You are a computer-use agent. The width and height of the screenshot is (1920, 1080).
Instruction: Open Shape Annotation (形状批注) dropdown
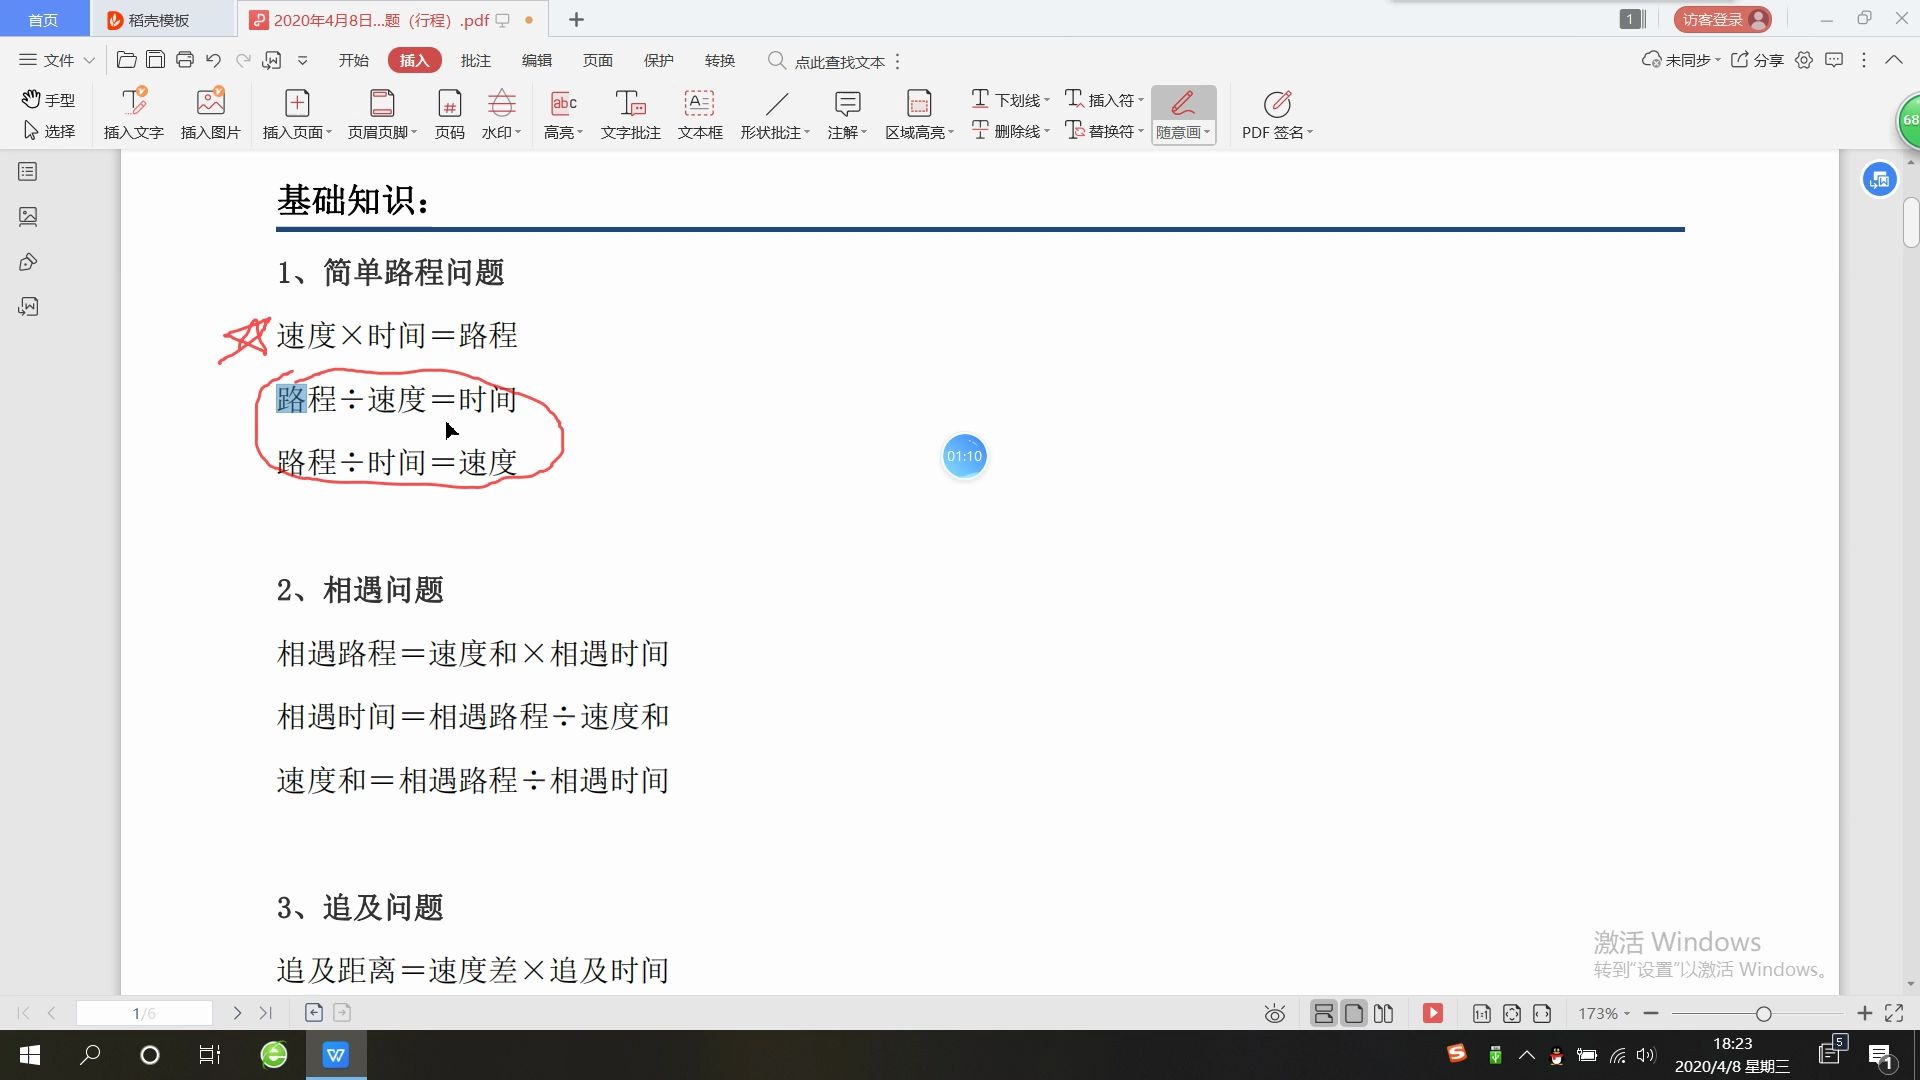click(x=776, y=113)
